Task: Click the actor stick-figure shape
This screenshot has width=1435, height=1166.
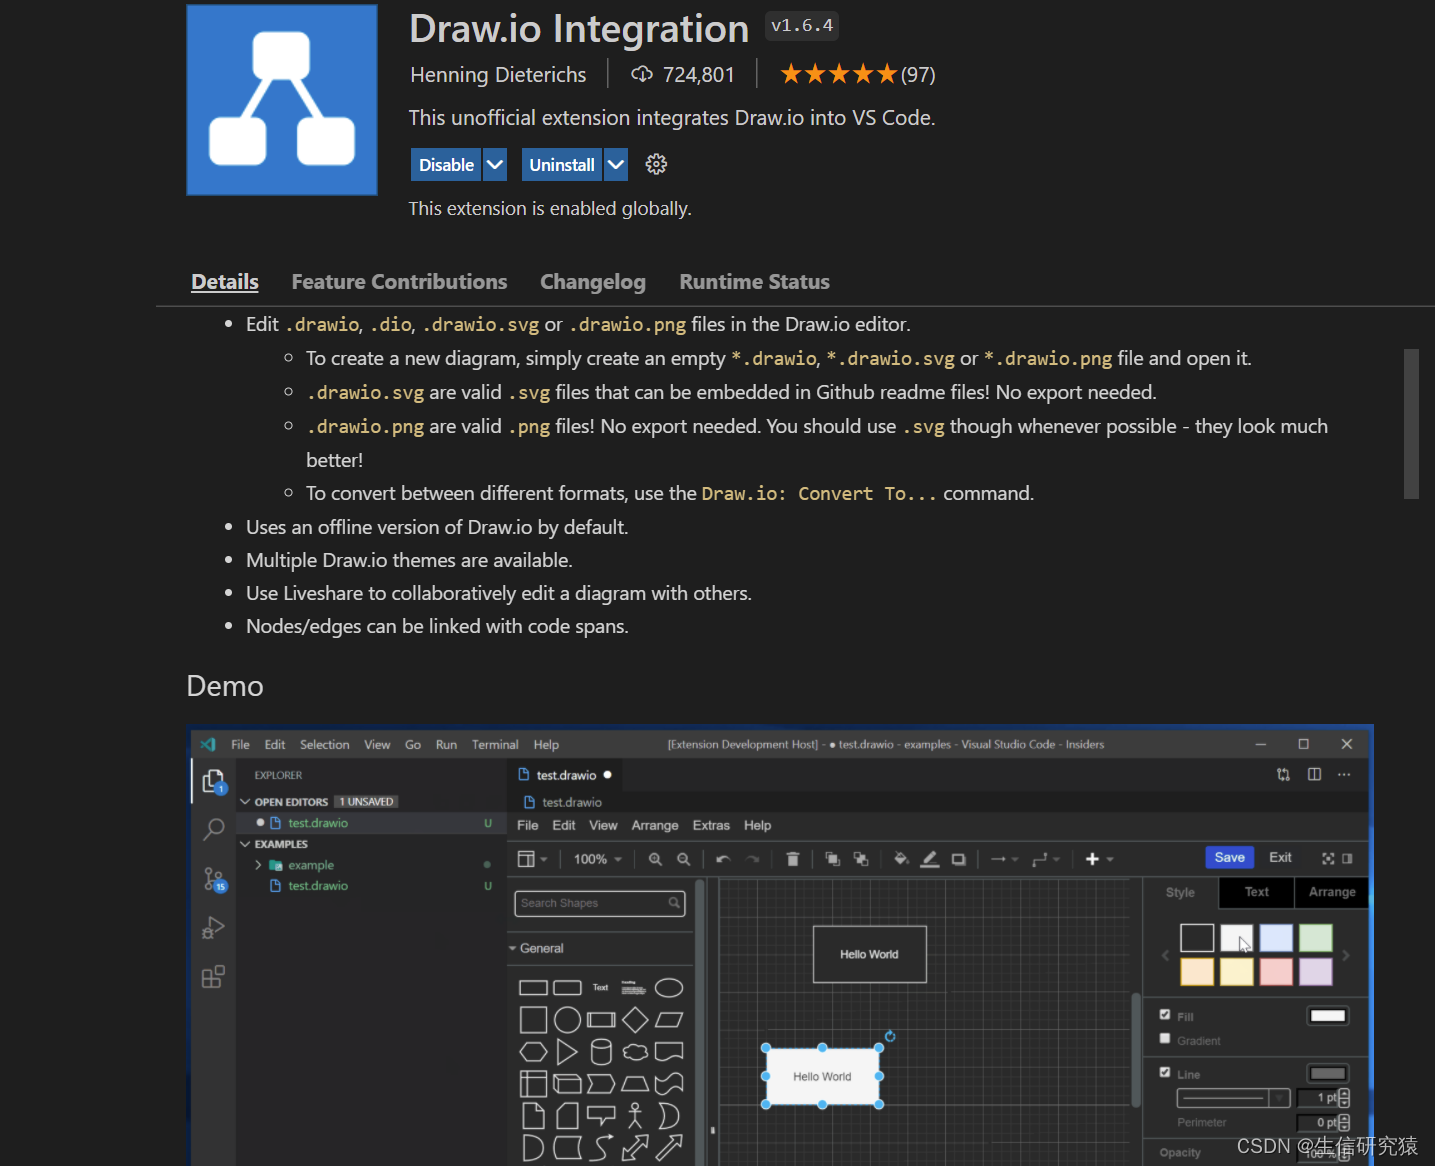Action: pyautogui.click(x=635, y=1116)
